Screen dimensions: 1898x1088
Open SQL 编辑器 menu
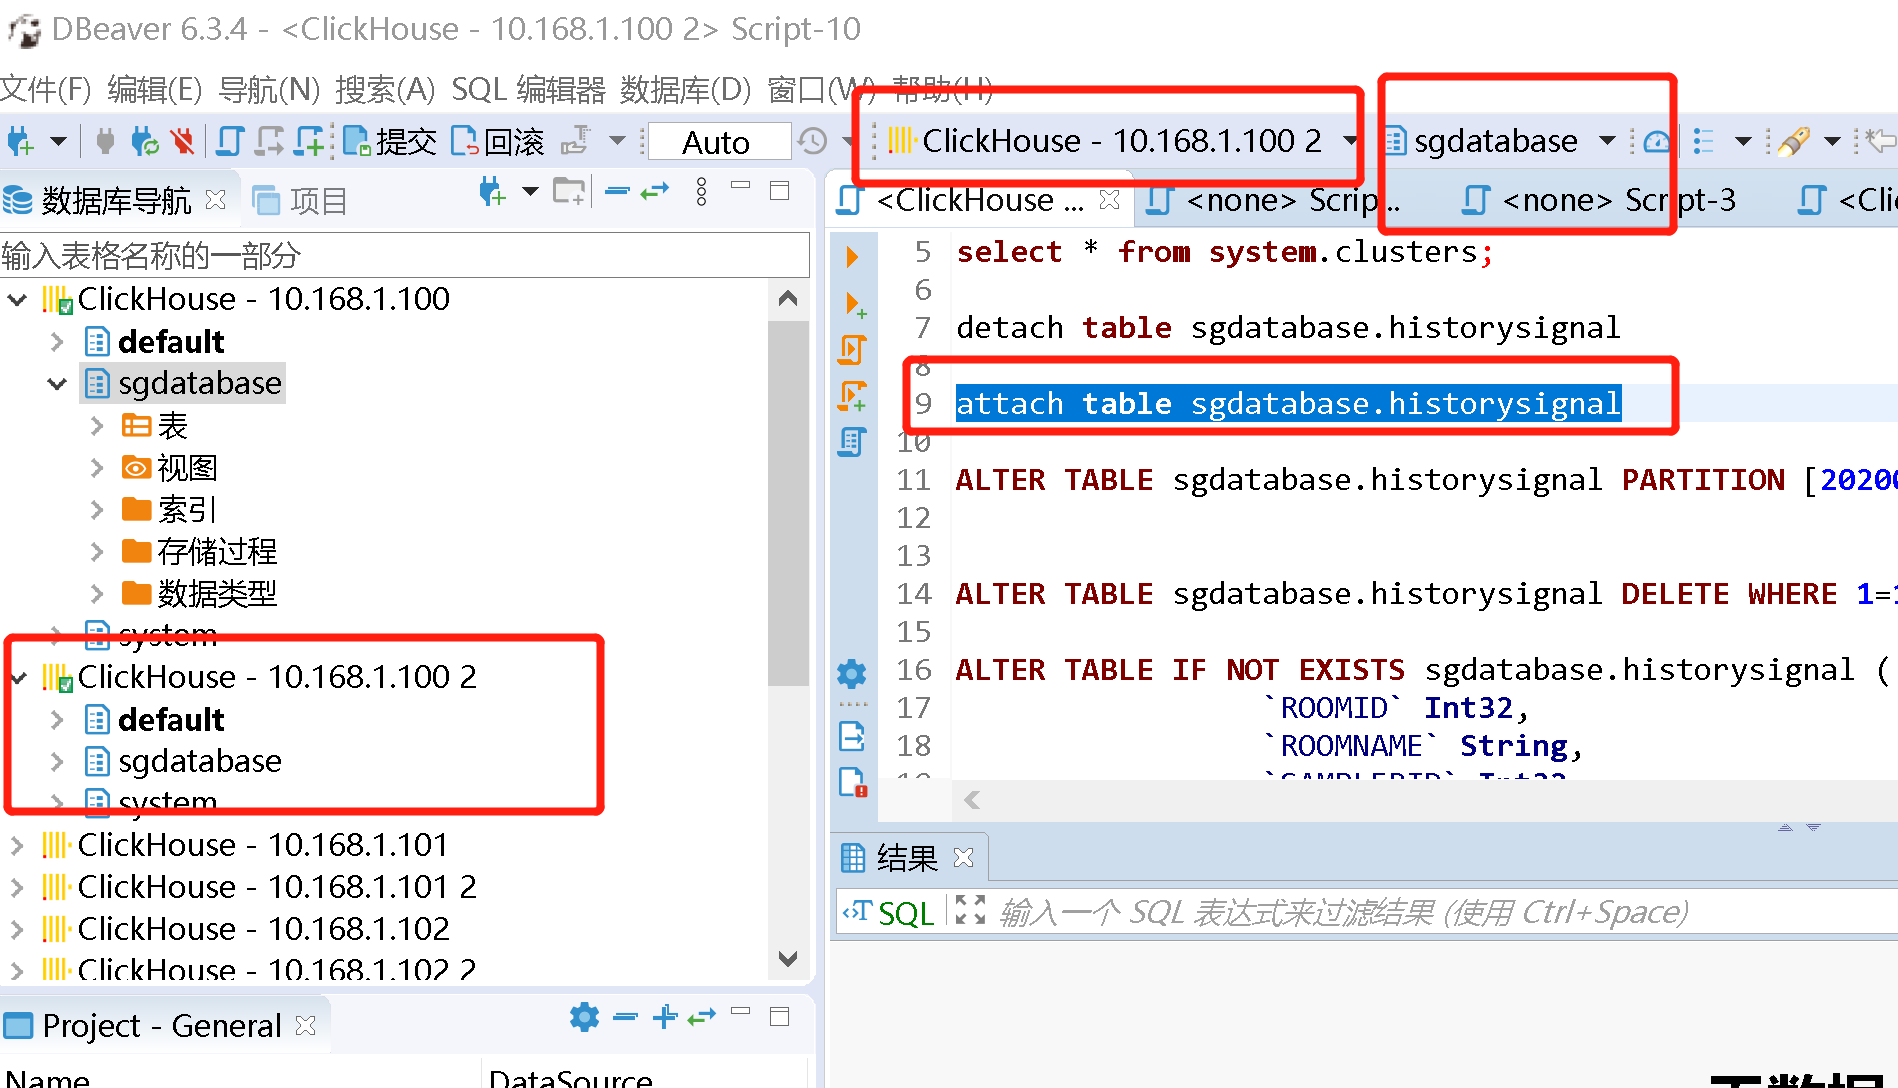pyautogui.click(x=528, y=89)
